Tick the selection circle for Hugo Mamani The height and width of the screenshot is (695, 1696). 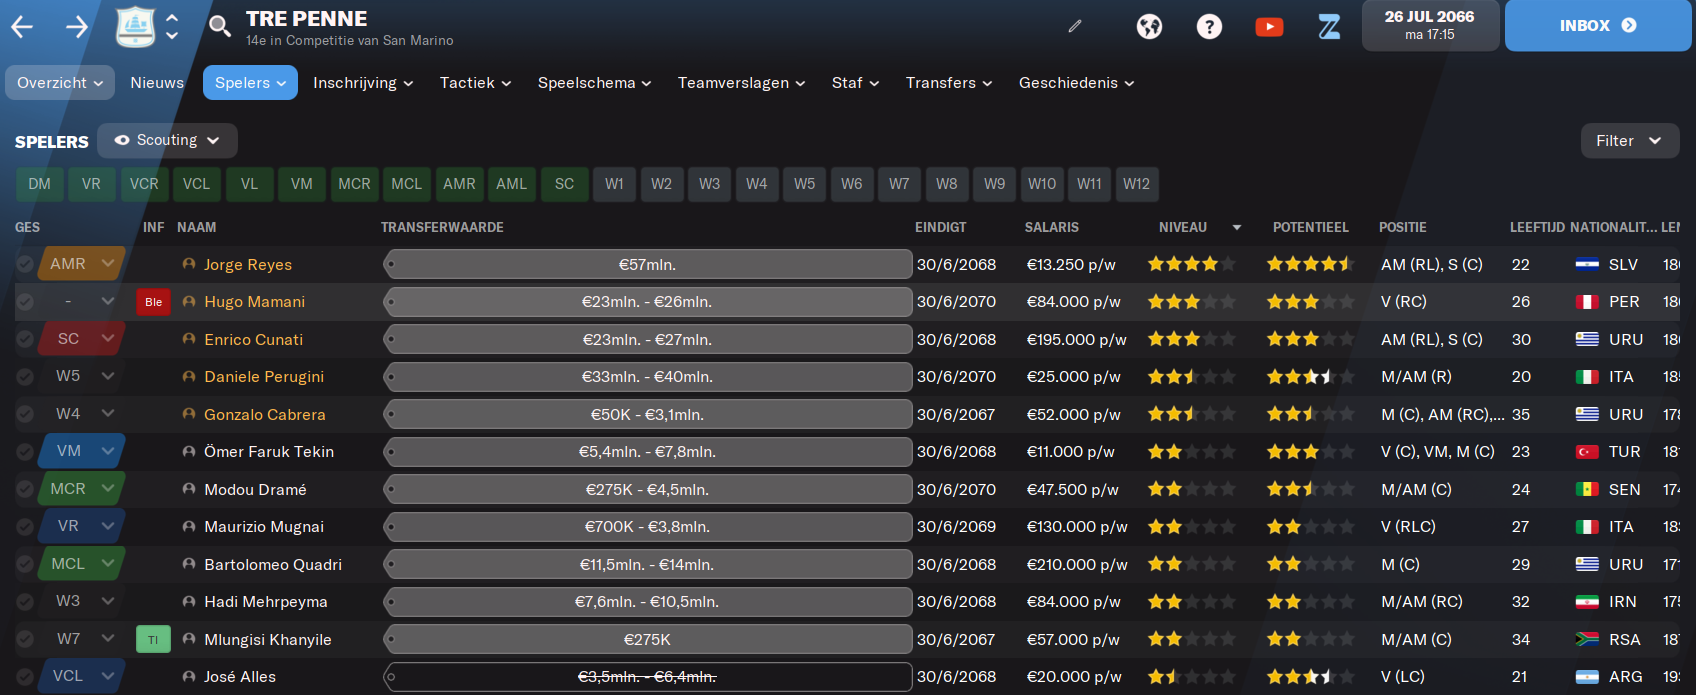pos(25,302)
